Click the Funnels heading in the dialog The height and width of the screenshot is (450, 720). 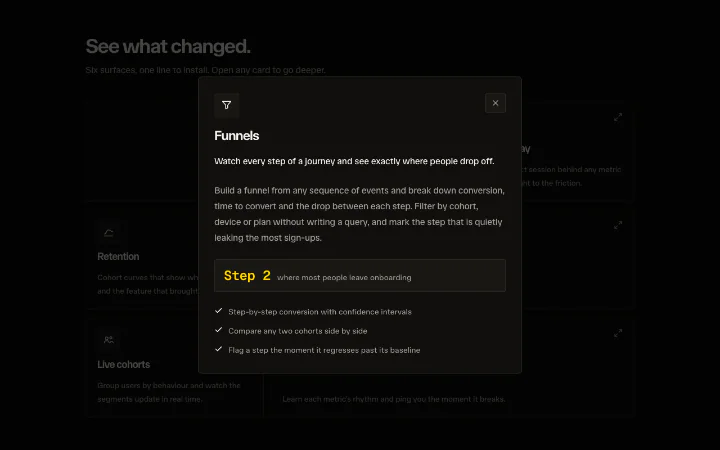point(236,135)
